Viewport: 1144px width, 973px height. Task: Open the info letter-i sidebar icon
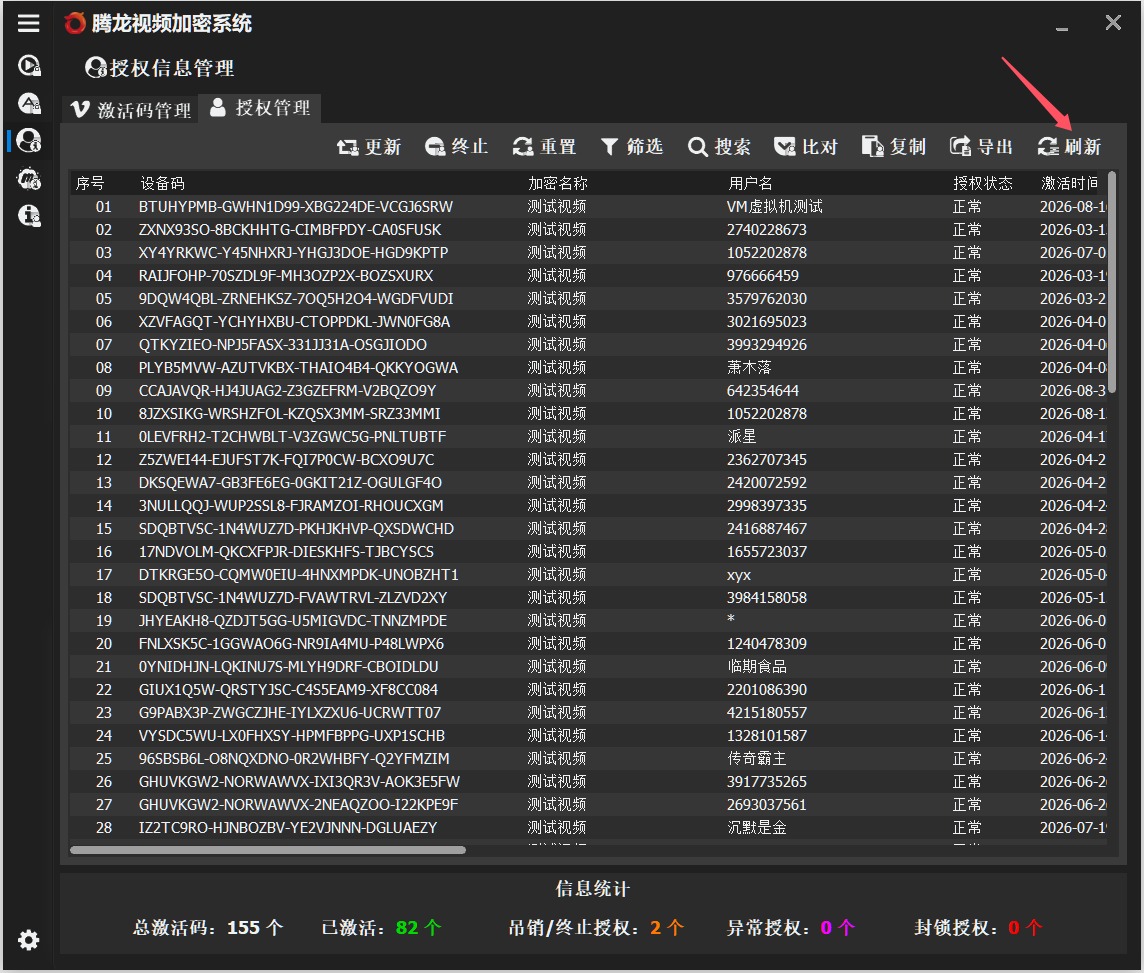coord(28,215)
